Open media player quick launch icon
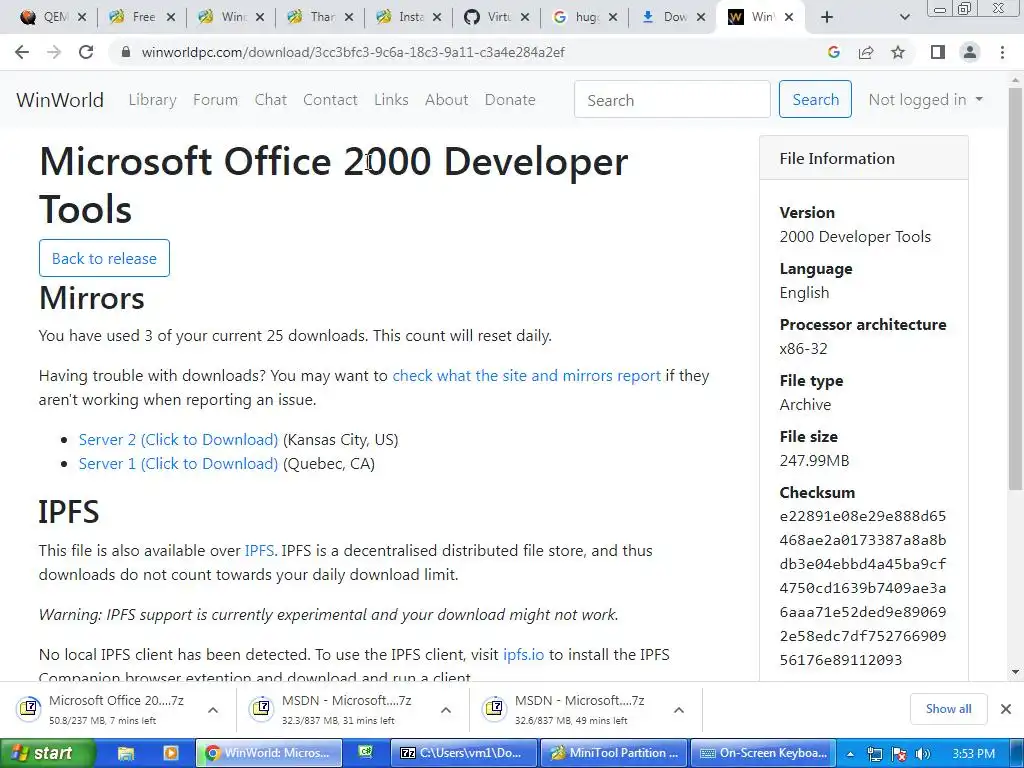 170,753
